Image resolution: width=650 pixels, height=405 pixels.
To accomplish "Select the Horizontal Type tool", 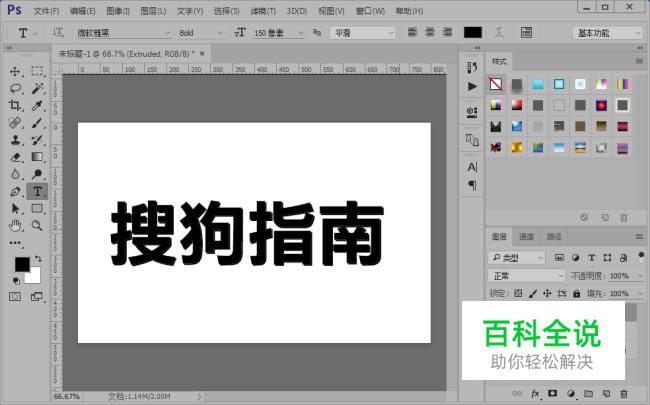I will (x=37, y=192).
